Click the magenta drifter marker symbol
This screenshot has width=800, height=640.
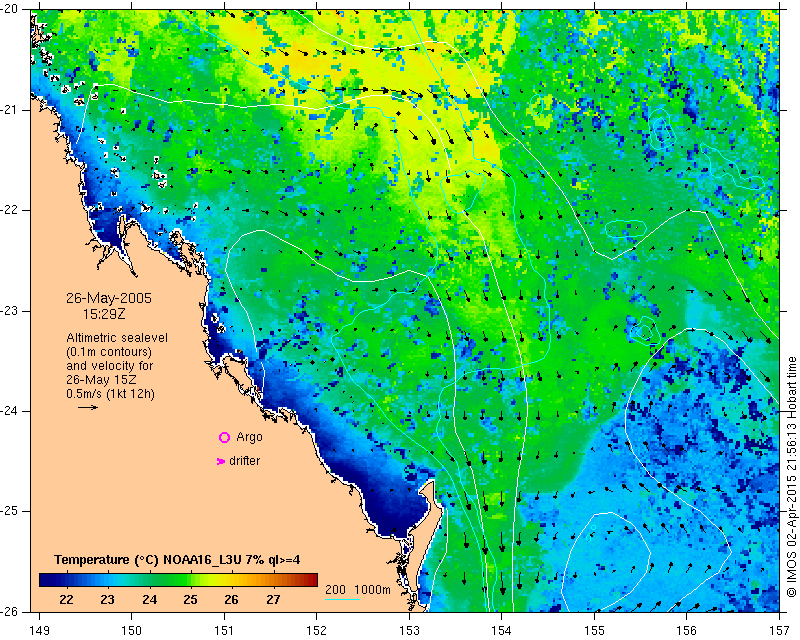pos(221,461)
